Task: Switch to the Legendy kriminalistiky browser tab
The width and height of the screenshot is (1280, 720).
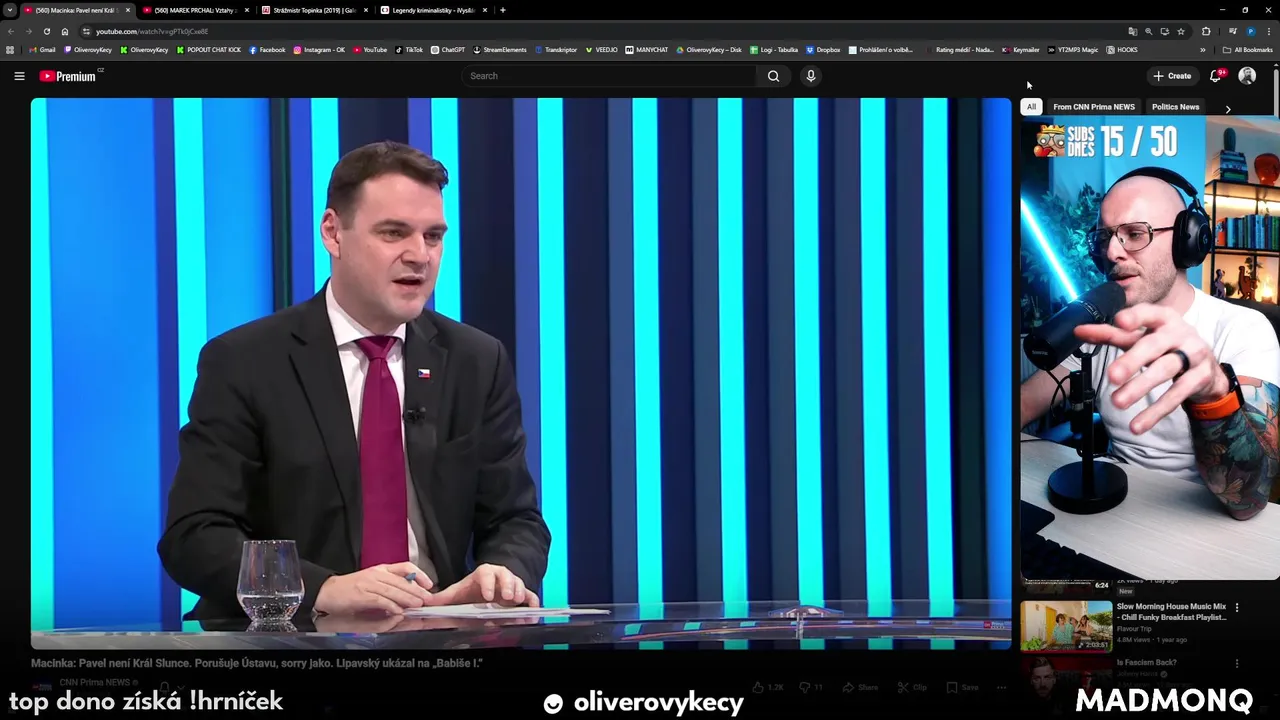Action: point(433,10)
